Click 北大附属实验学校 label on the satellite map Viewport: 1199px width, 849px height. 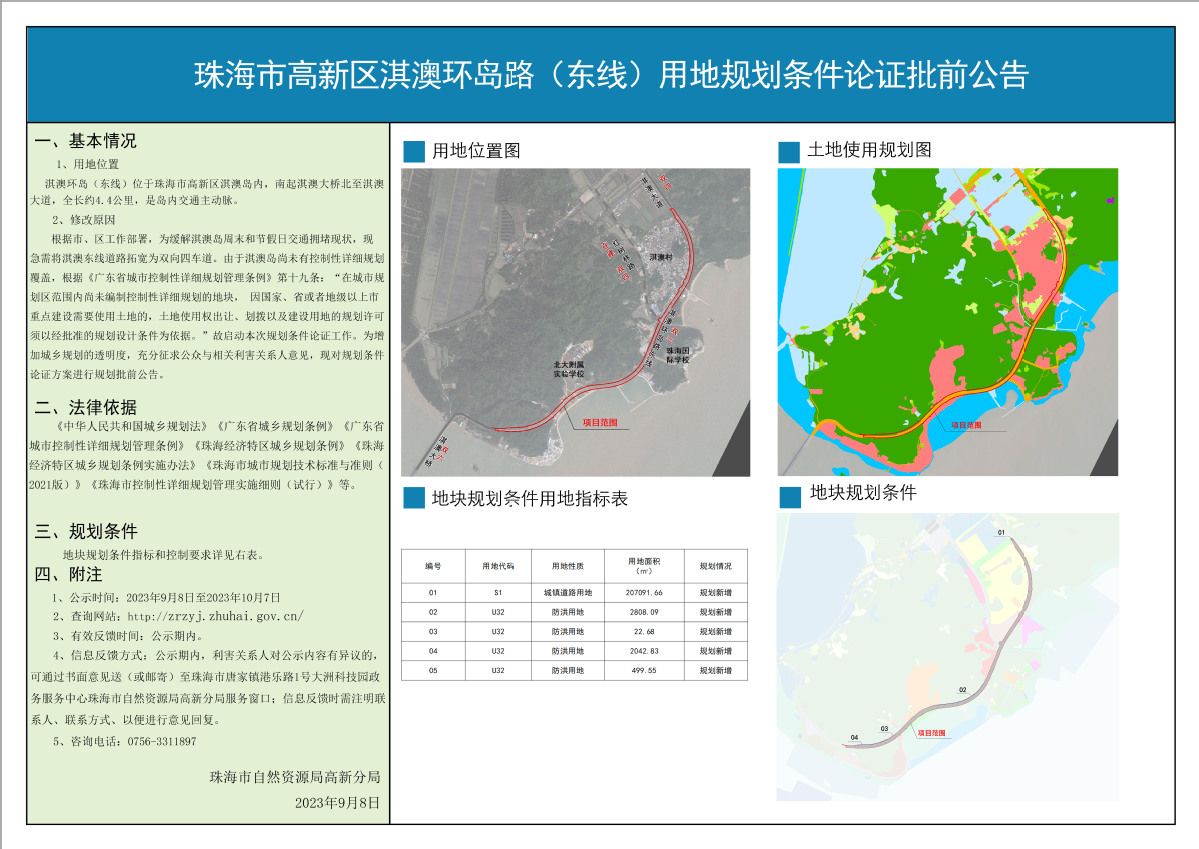click(569, 369)
